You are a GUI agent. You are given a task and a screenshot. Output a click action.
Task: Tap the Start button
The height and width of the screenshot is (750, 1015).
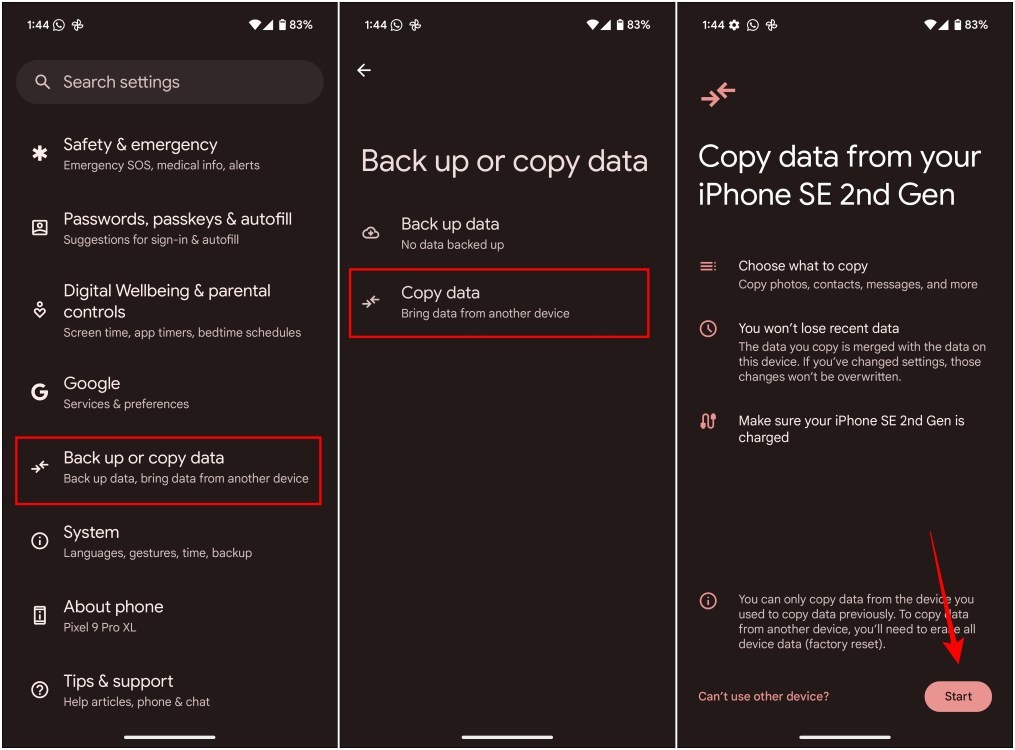[x=958, y=696]
